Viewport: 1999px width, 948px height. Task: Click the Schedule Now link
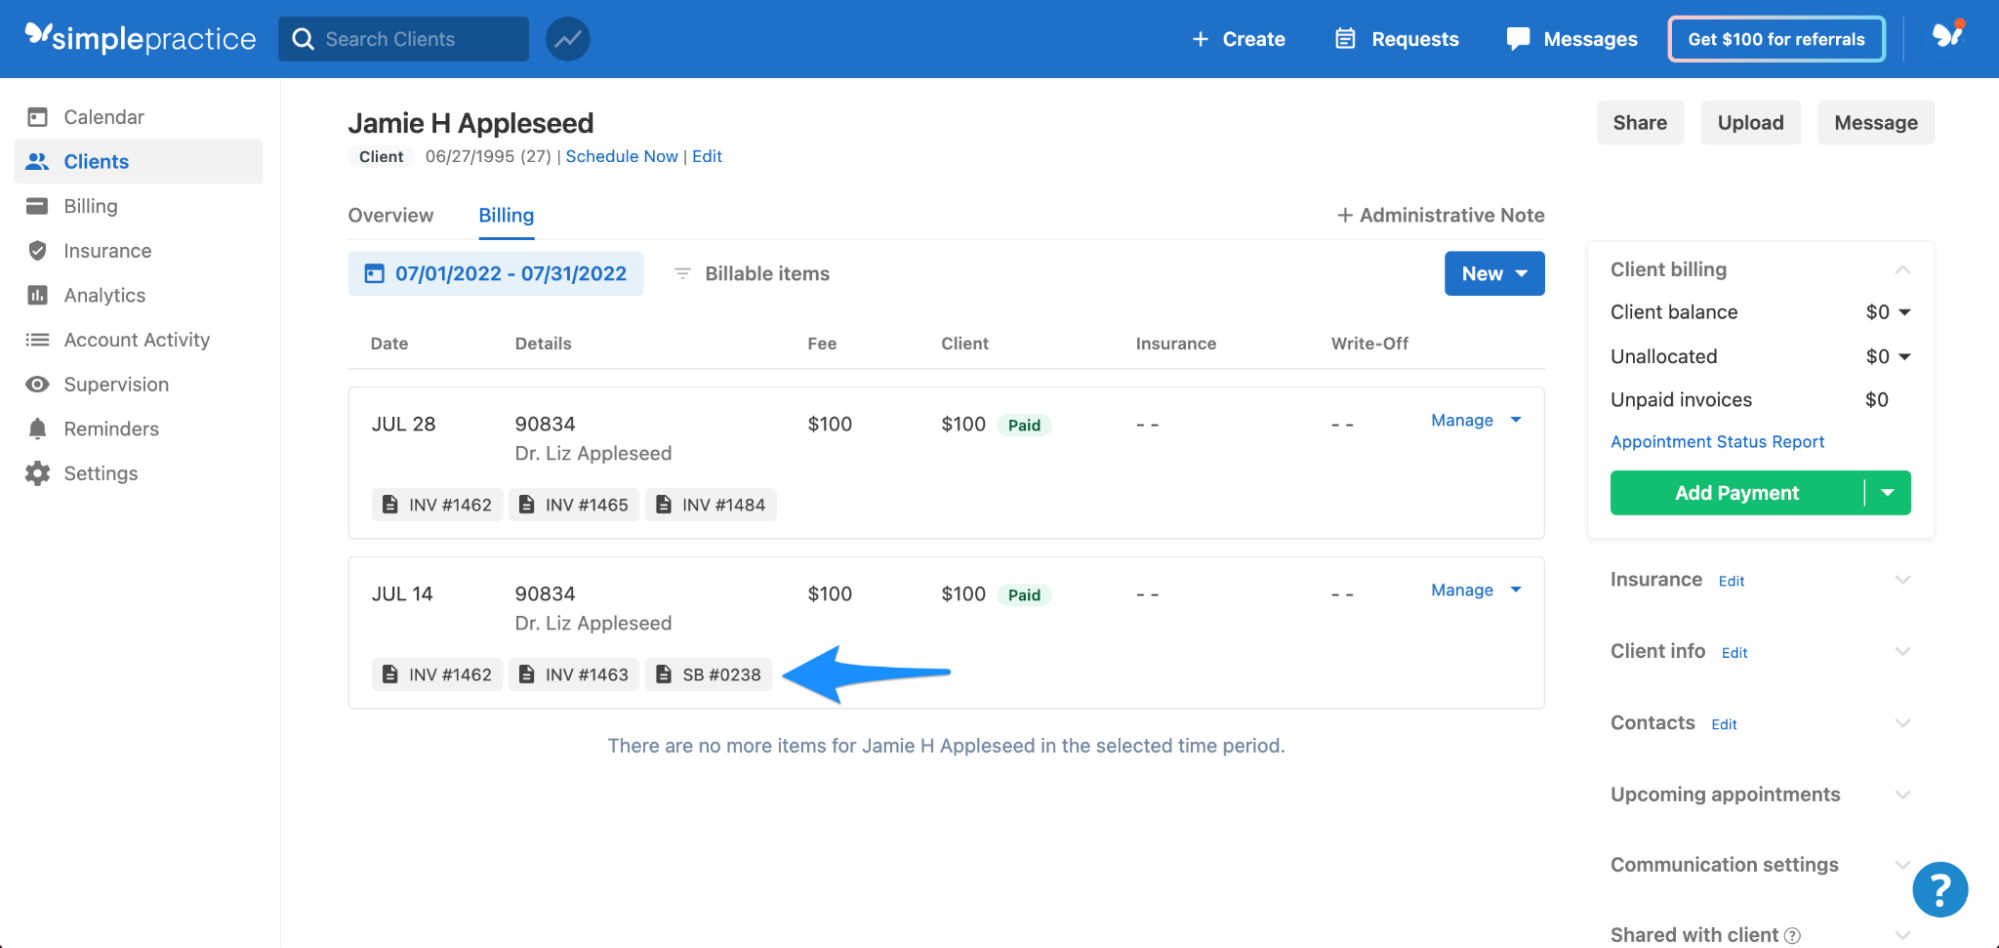click(x=621, y=156)
